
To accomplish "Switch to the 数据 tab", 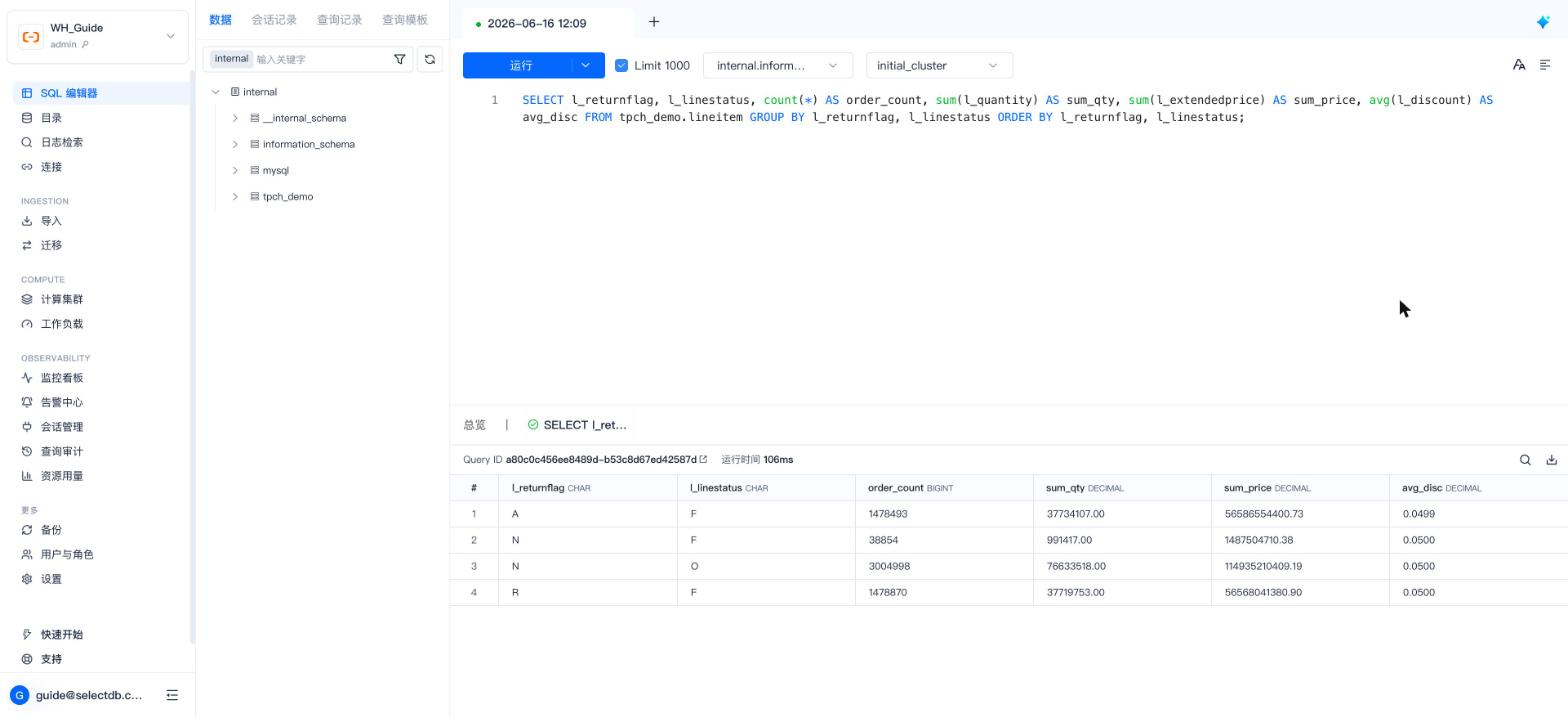I will coord(220,20).
